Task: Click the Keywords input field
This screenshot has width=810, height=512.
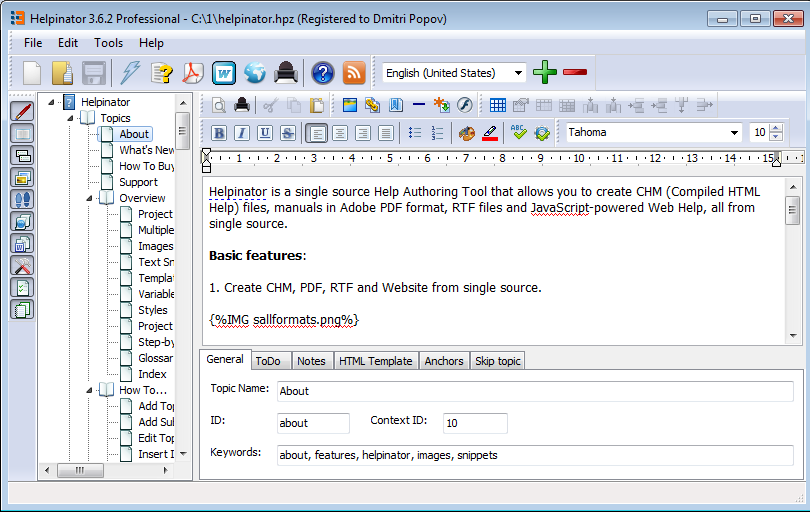Action: (535, 455)
